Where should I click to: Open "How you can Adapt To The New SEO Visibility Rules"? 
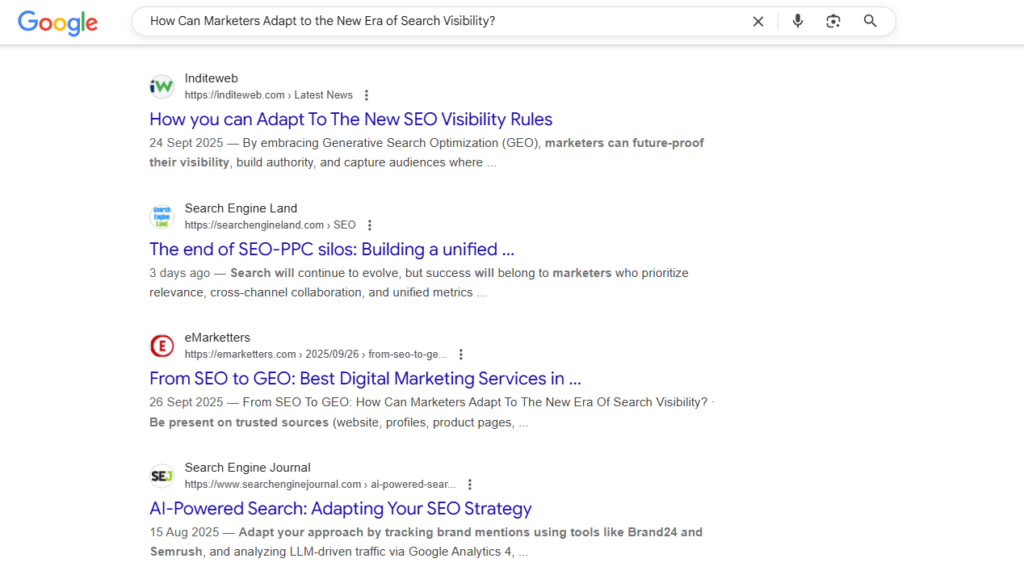[350, 120]
